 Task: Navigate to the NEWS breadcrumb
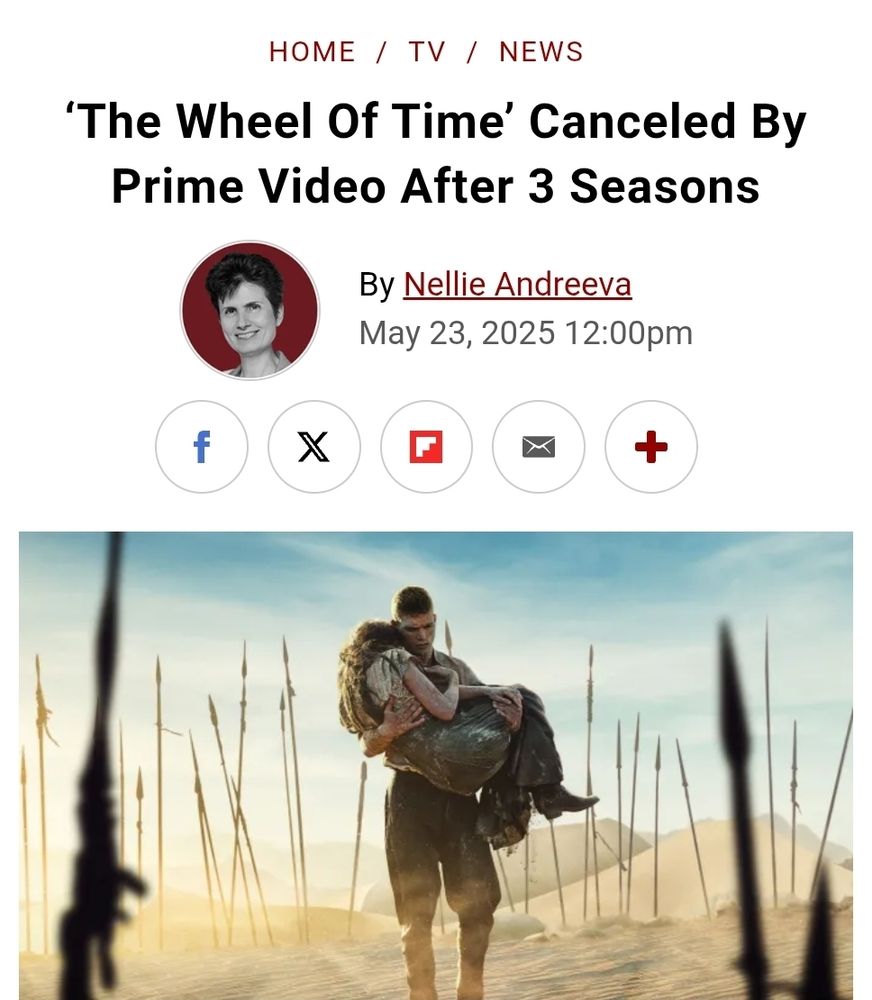541,52
